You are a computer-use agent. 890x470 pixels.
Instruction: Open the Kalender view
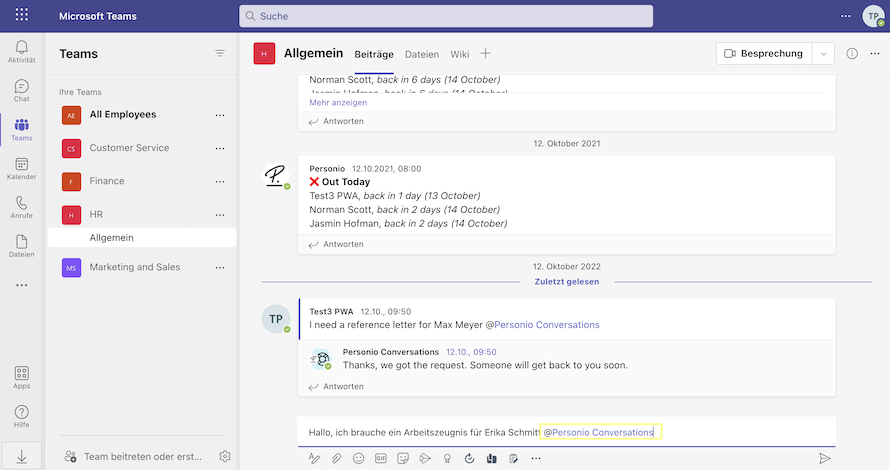[22, 169]
